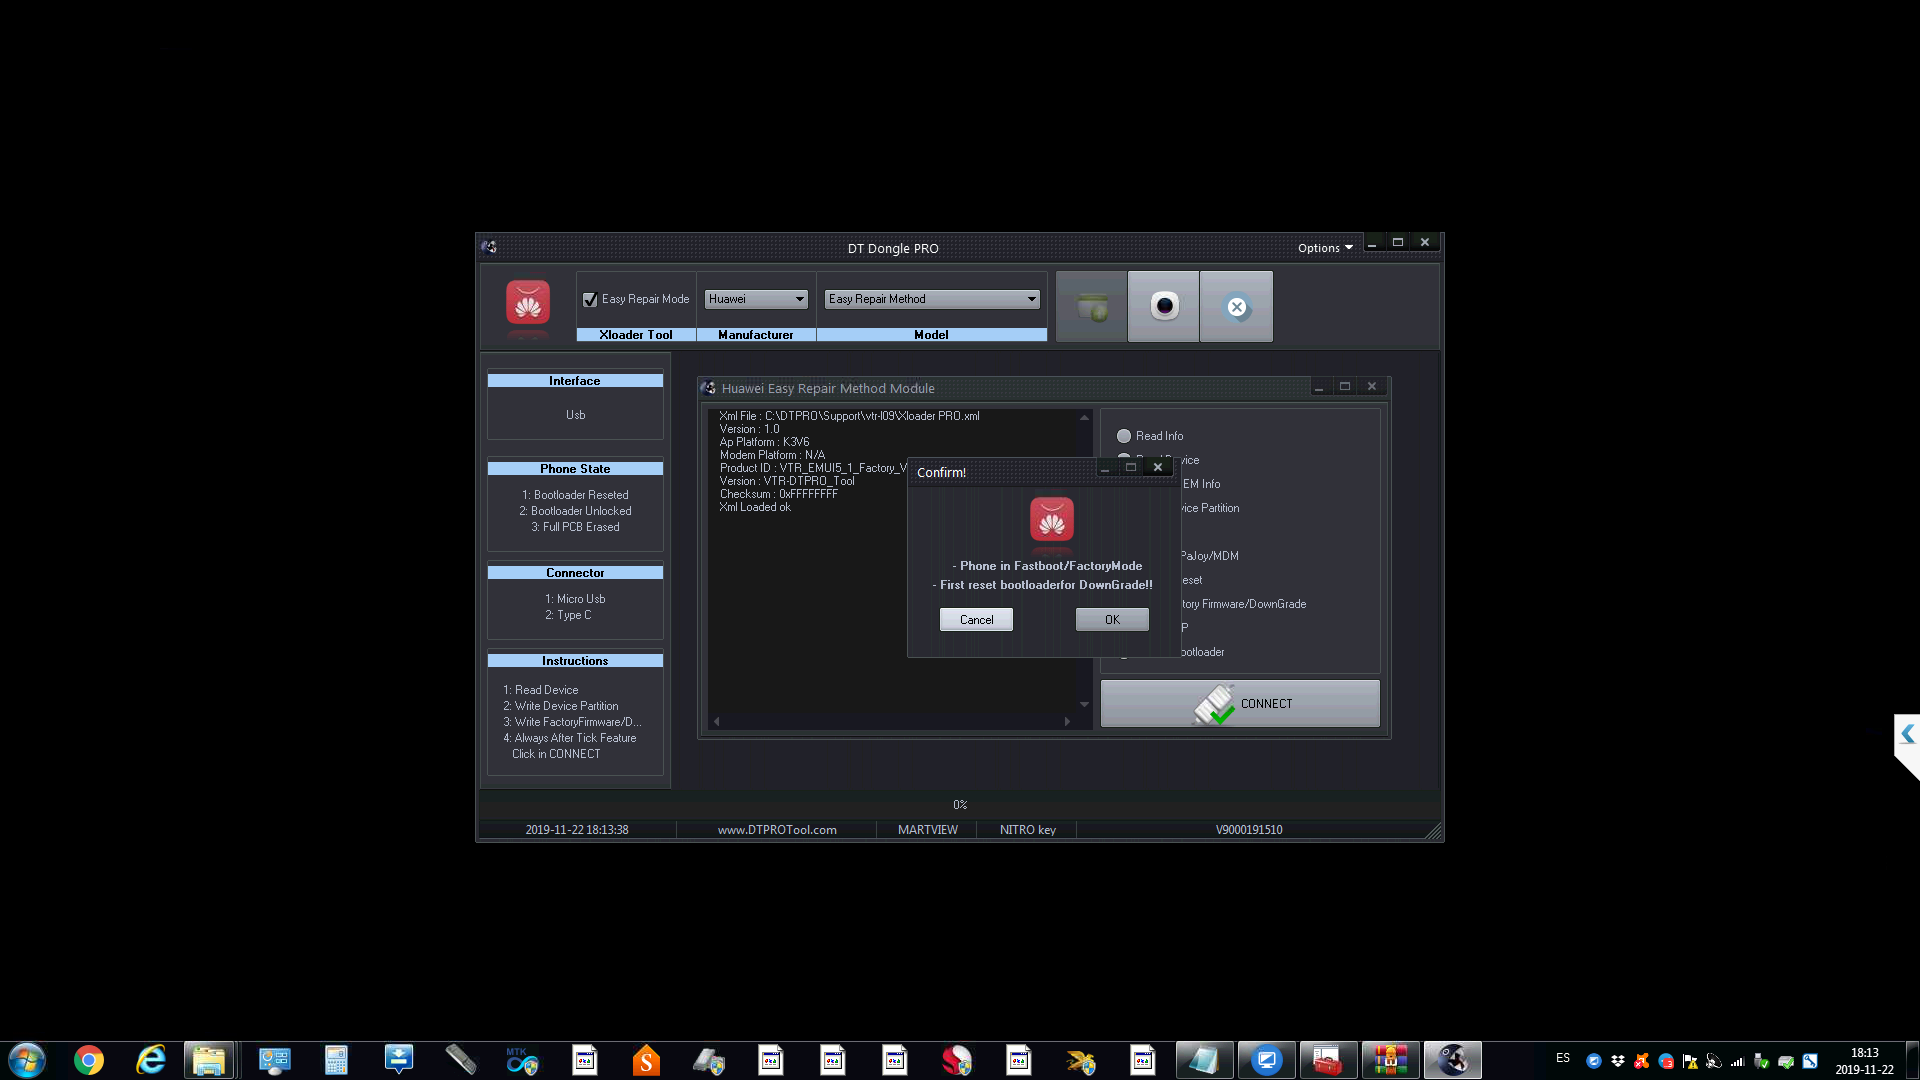Open Internet Explorer from the taskbar

pyautogui.click(x=151, y=1060)
